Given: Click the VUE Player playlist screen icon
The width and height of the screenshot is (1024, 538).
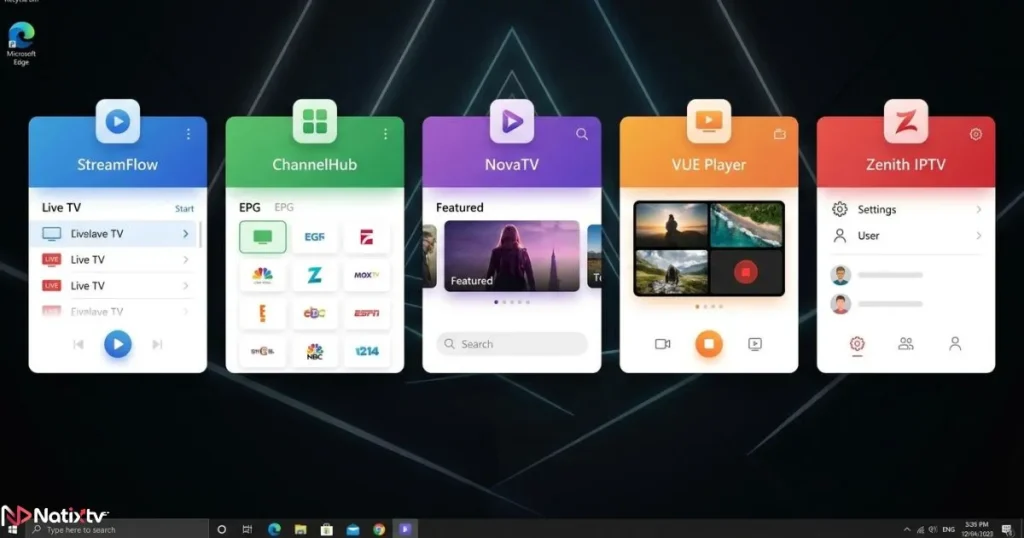Looking at the screenshot, I should pos(755,344).
